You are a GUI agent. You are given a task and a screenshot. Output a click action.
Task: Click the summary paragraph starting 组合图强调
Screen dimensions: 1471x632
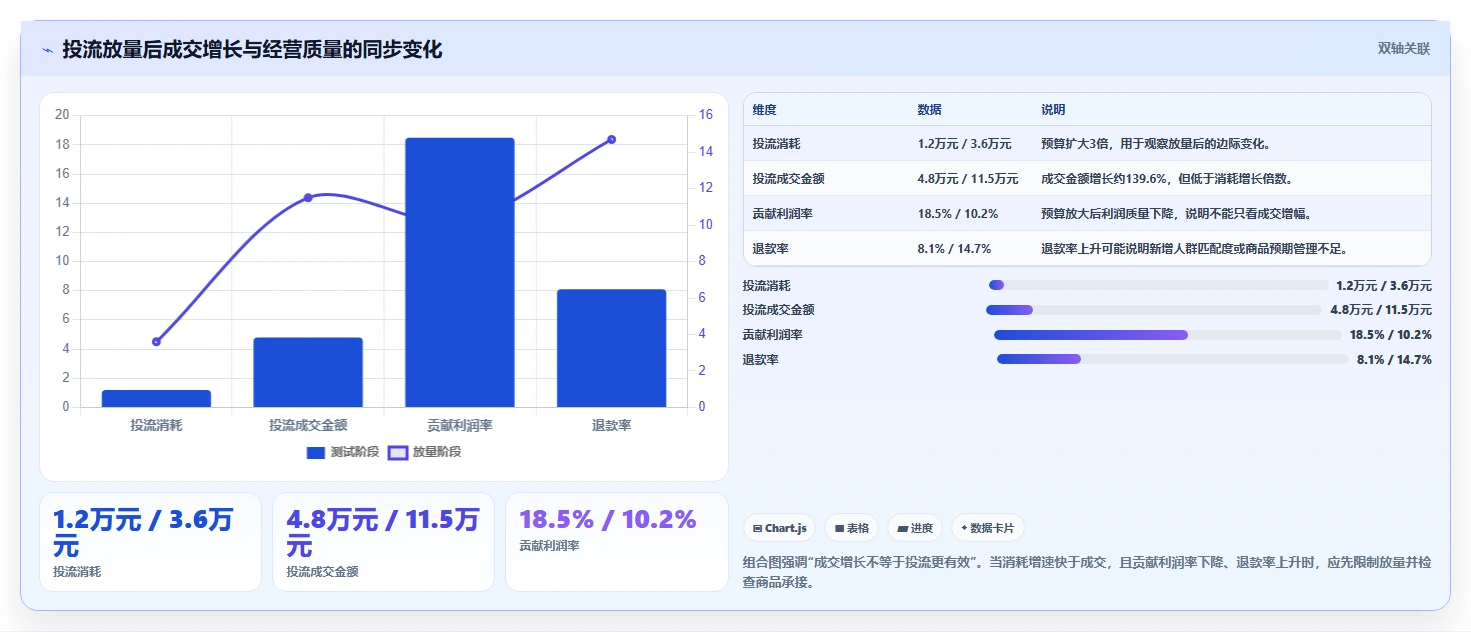1088,572
